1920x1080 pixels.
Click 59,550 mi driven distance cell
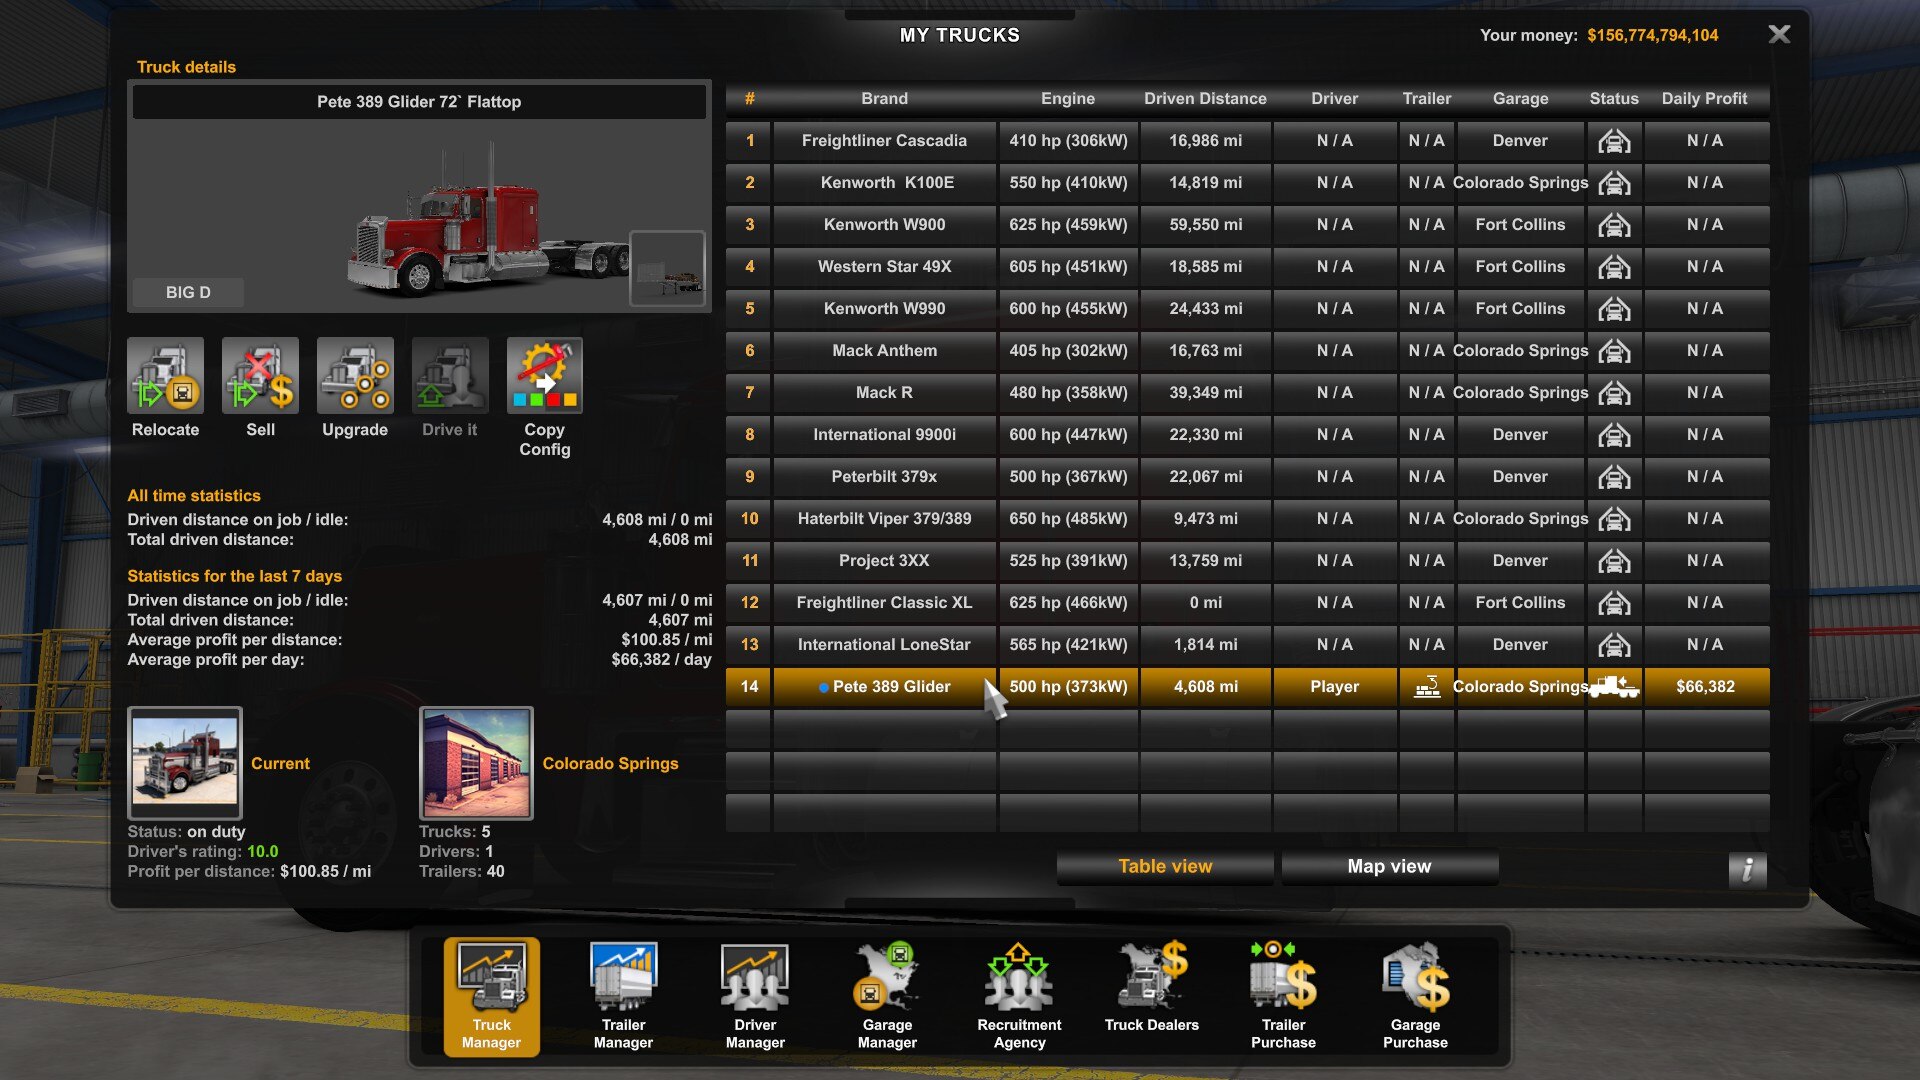click(1205, 225)
